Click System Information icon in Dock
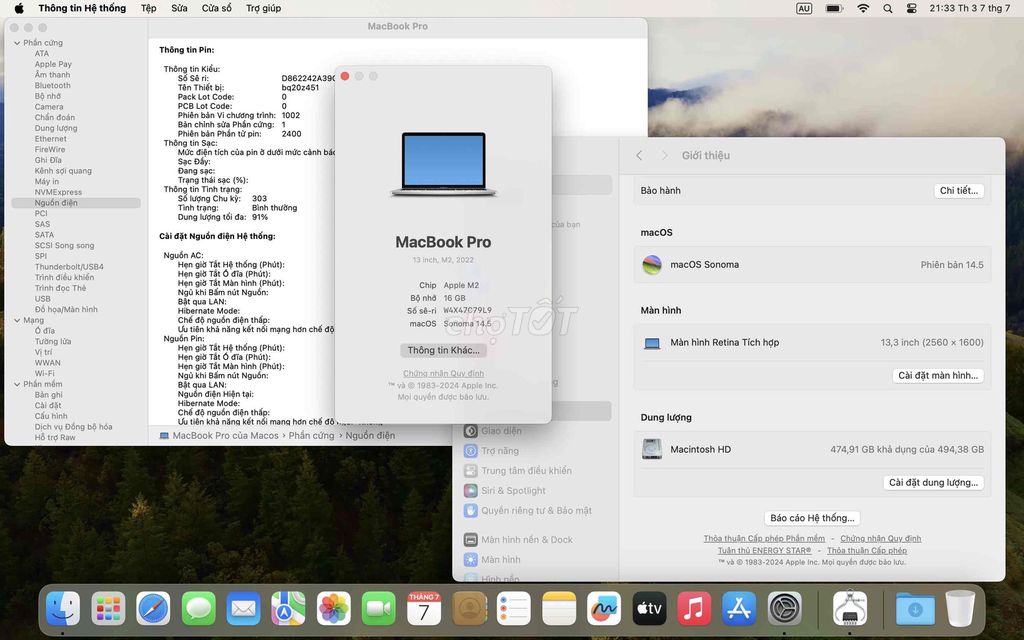Viewport: 1024px width, 640px height. point(850,609)
